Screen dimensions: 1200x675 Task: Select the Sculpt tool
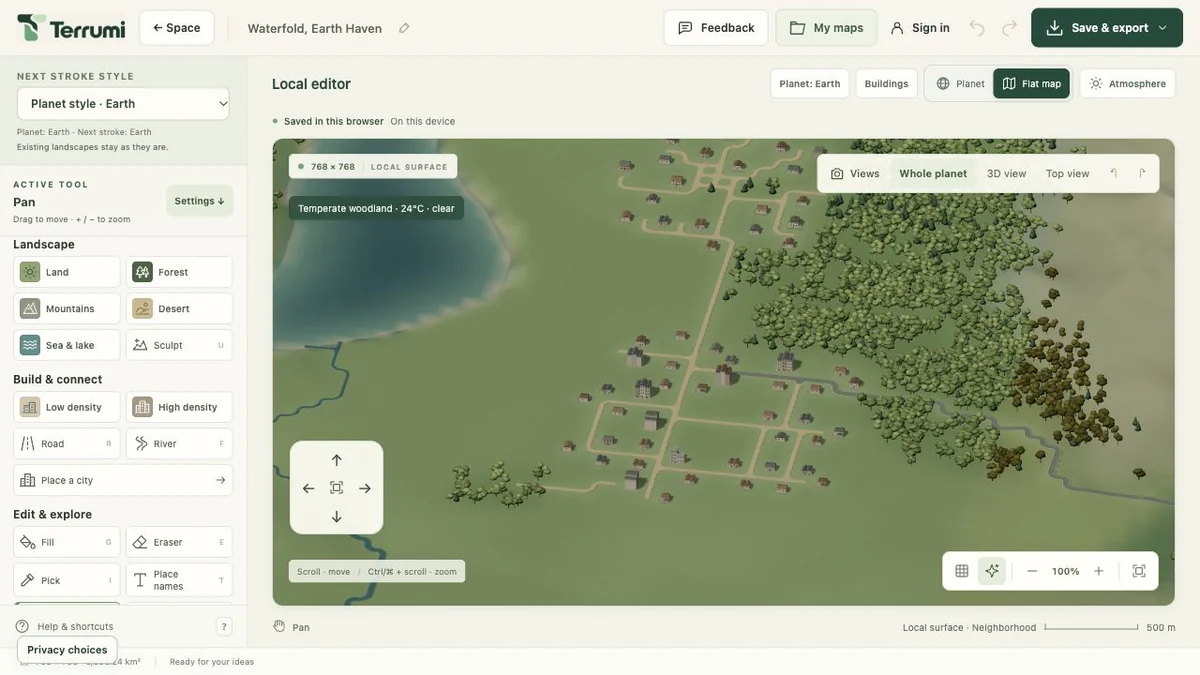click(179, 345)
